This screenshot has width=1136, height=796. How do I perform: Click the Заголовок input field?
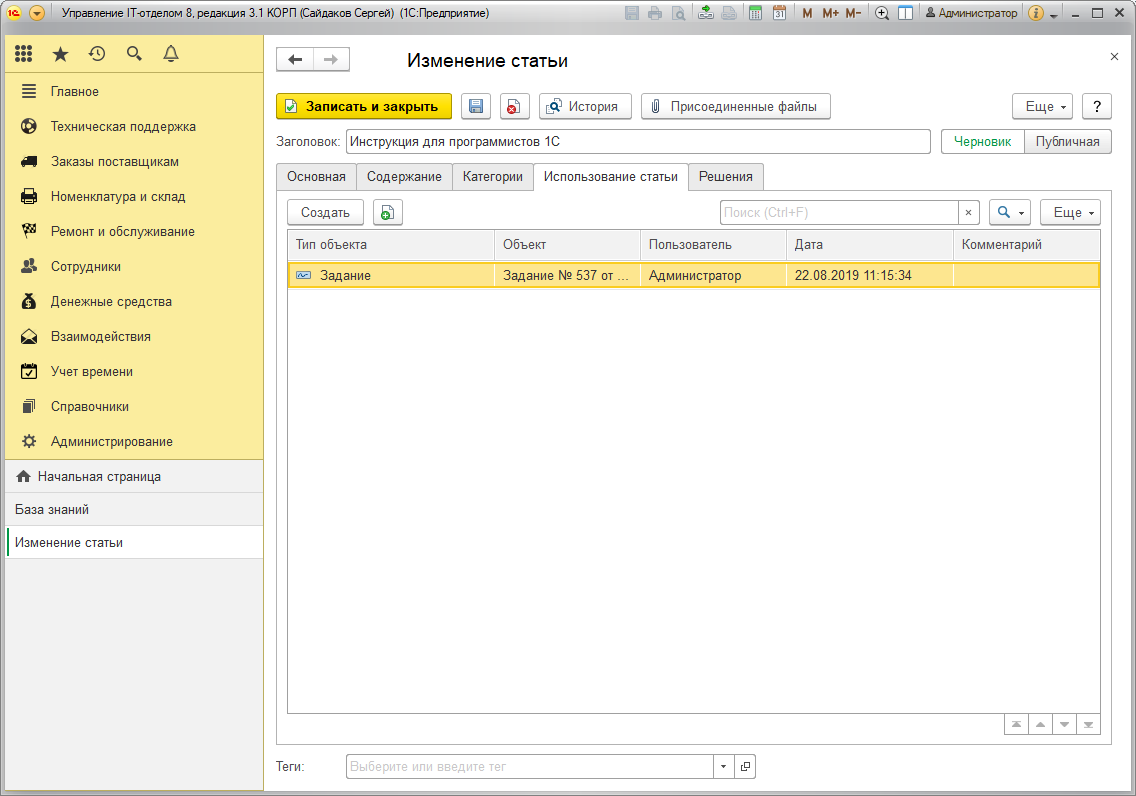(x=638, y=141)
